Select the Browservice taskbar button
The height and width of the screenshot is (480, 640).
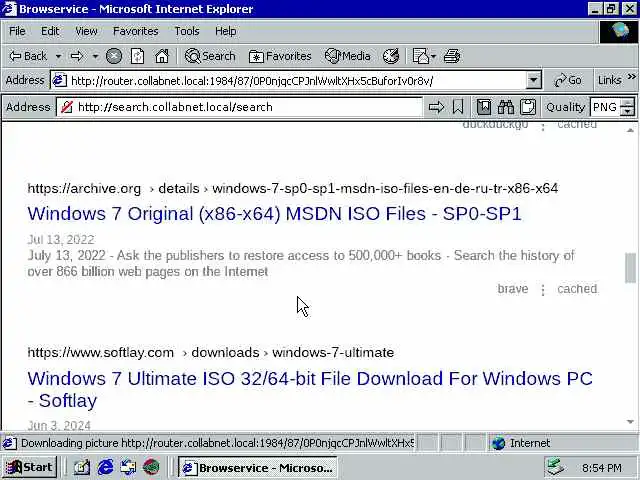click(x=258, y=467)
